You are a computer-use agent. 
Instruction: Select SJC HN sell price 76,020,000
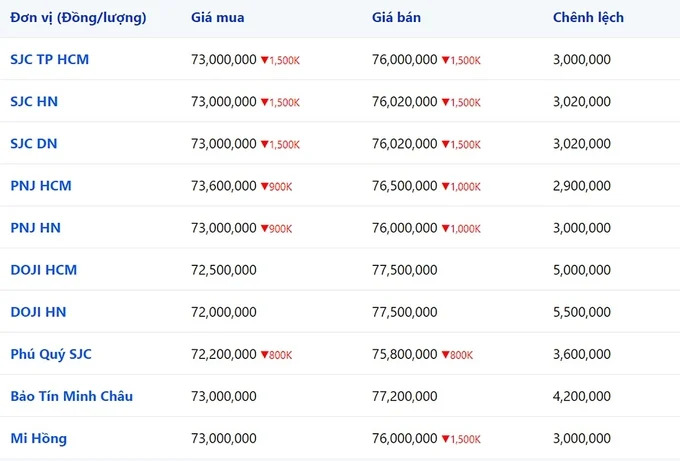405,102
